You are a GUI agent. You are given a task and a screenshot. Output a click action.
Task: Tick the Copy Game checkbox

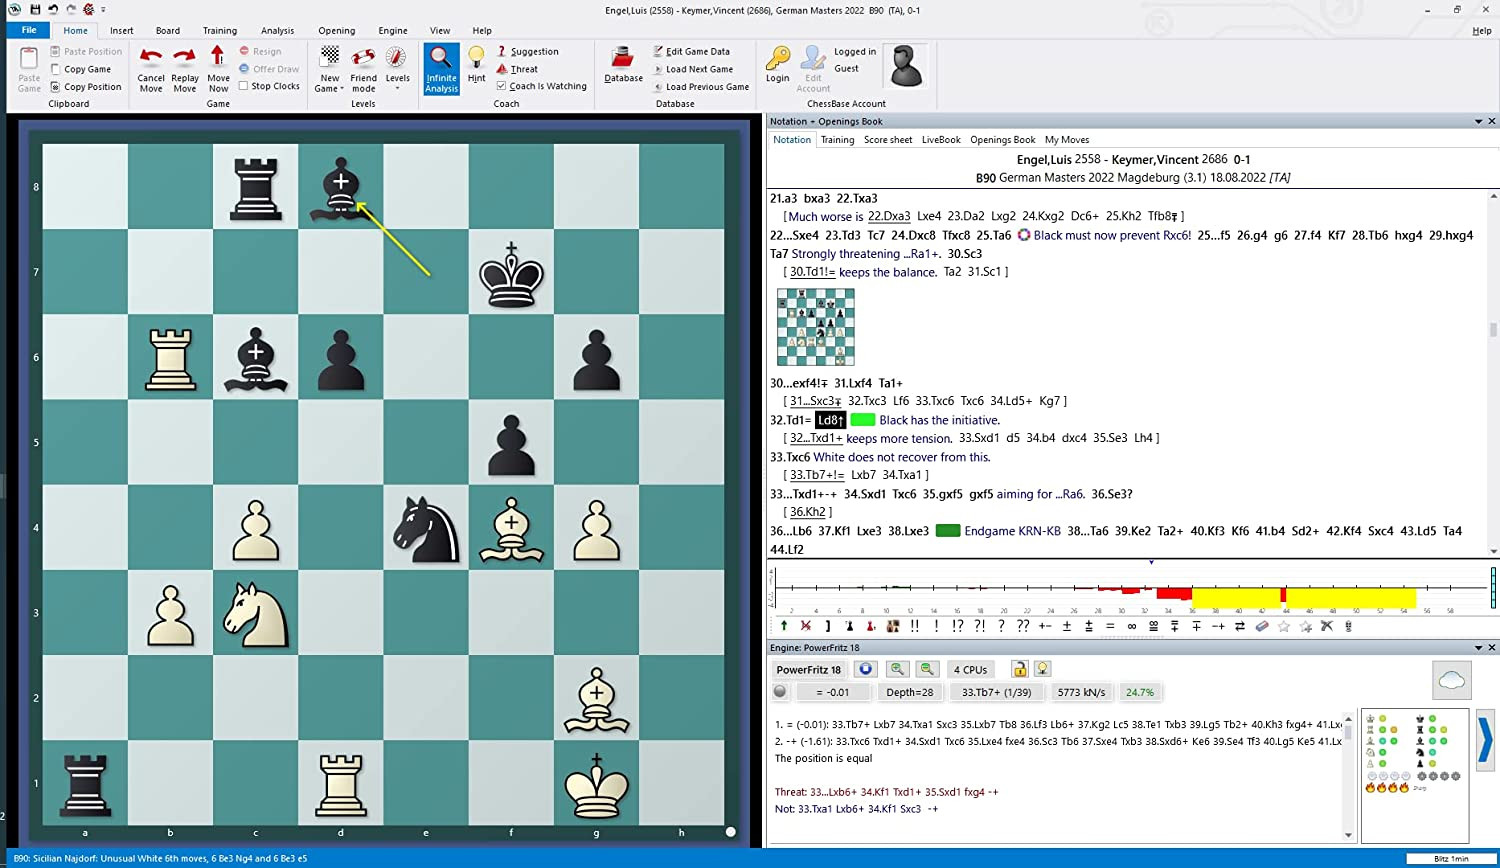(x=56, y=69)
